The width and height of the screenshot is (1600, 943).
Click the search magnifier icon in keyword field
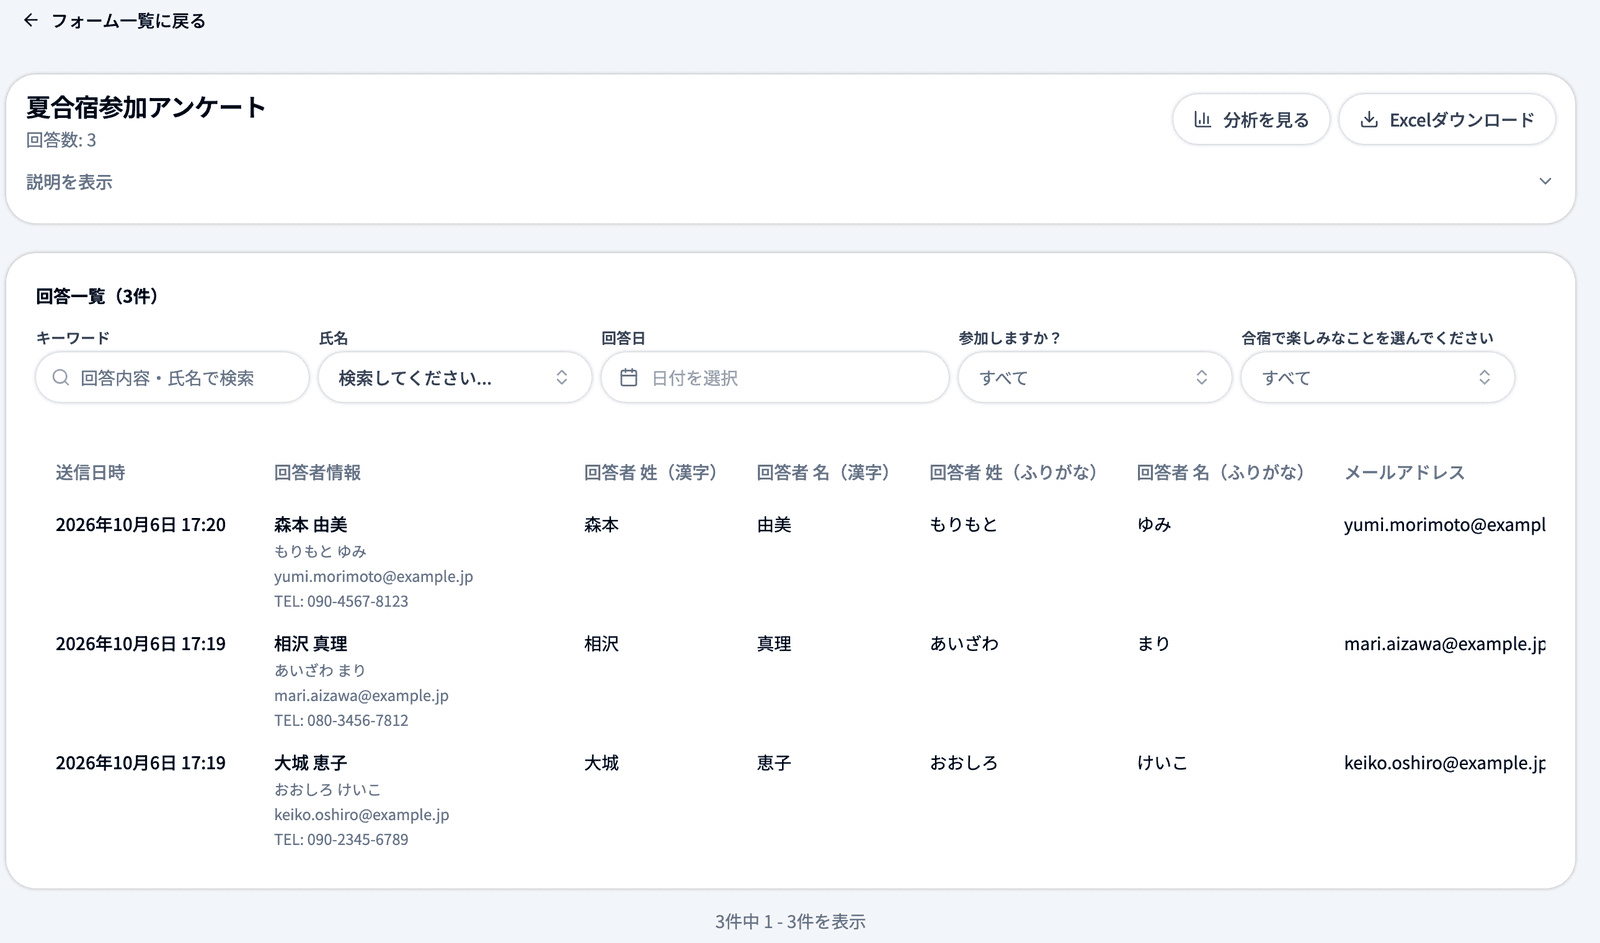pos(61,377)
